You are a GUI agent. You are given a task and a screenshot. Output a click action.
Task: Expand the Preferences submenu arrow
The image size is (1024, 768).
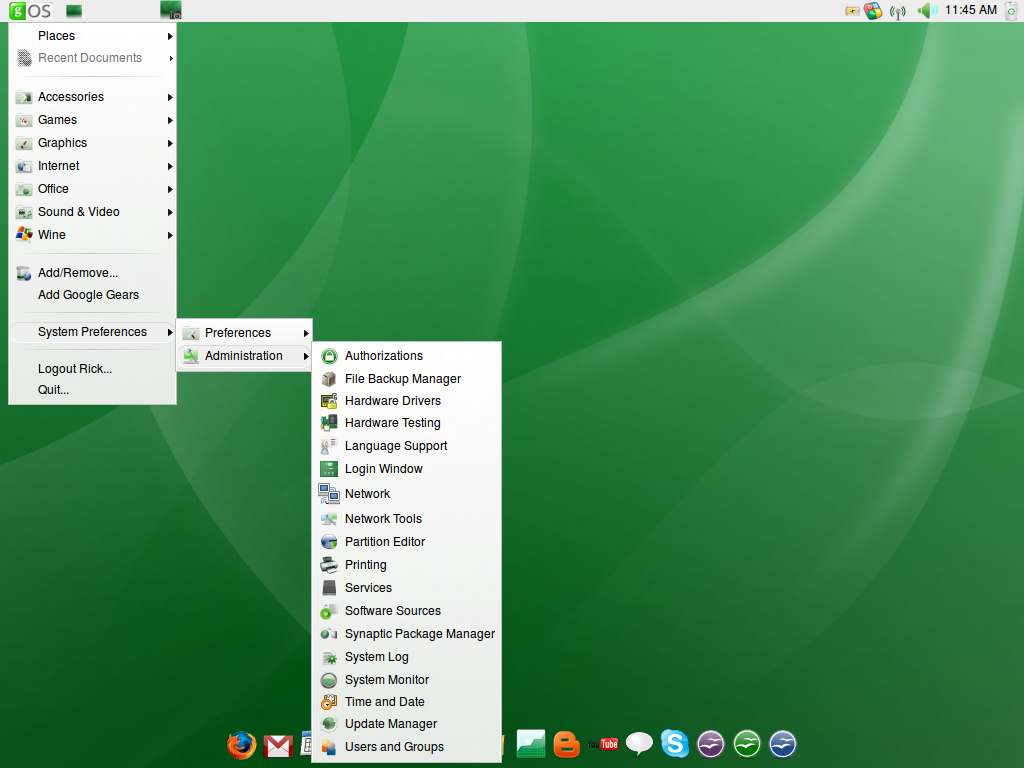pos(306,334)
